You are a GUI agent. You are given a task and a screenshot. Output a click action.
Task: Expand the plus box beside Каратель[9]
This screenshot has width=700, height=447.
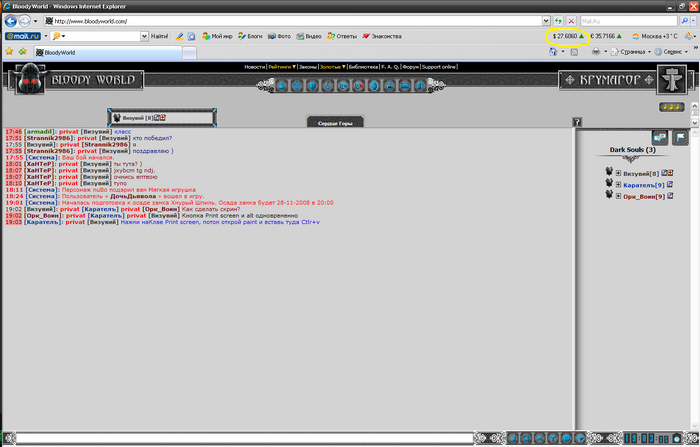tap(618, 185)
